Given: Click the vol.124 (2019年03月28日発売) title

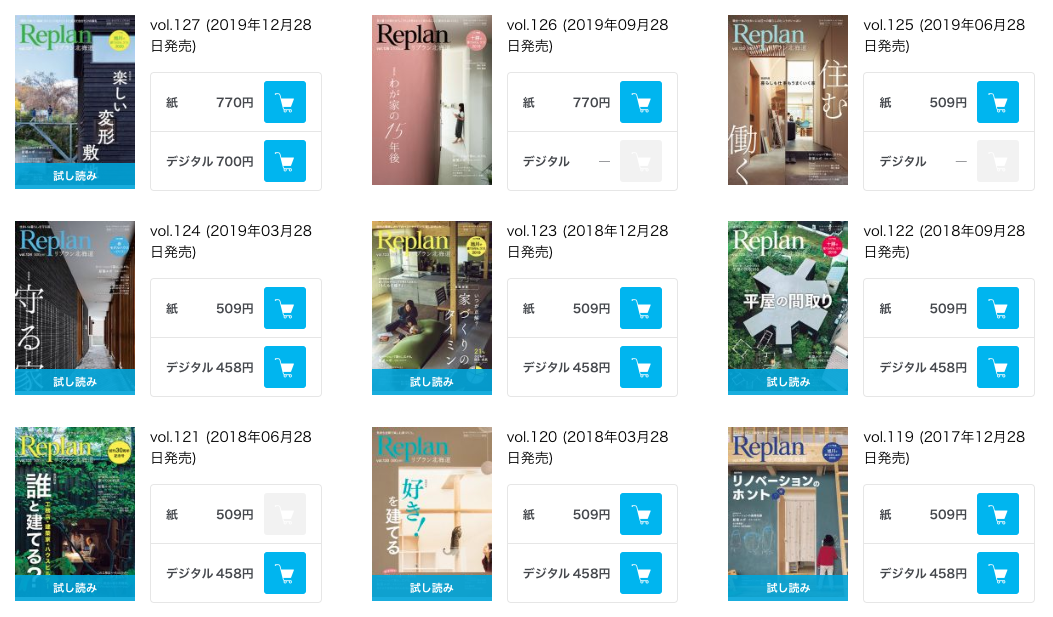Looking at the screenshot, I should [230, 241].
